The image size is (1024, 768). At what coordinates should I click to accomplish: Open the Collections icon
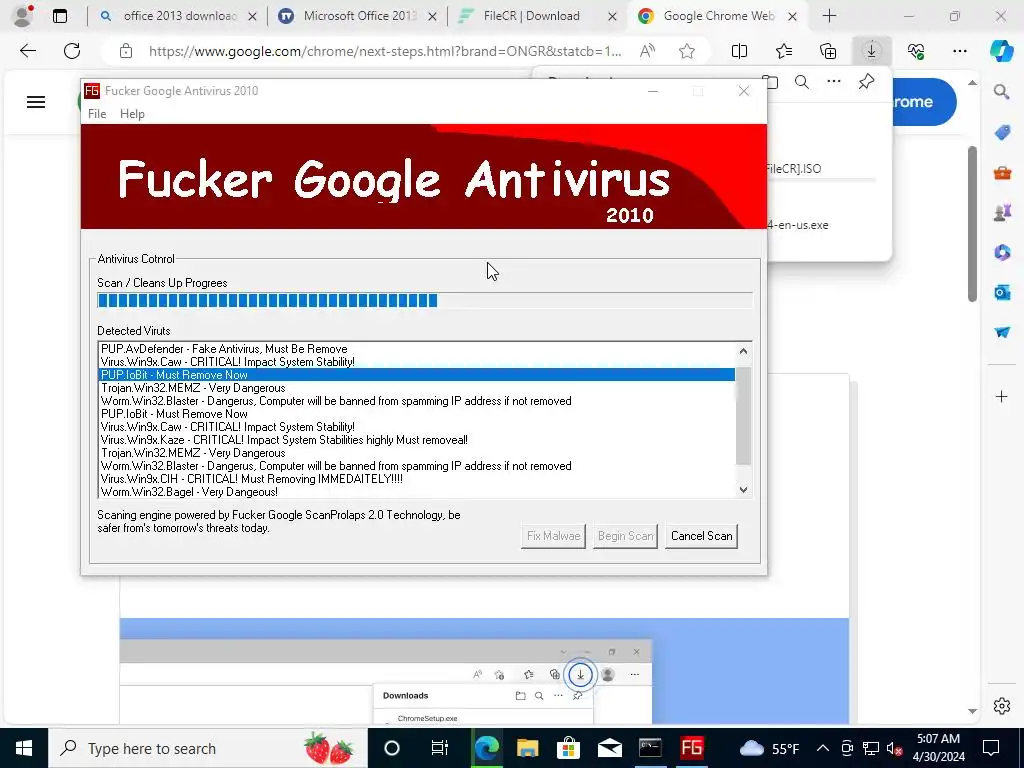(827, 51)
